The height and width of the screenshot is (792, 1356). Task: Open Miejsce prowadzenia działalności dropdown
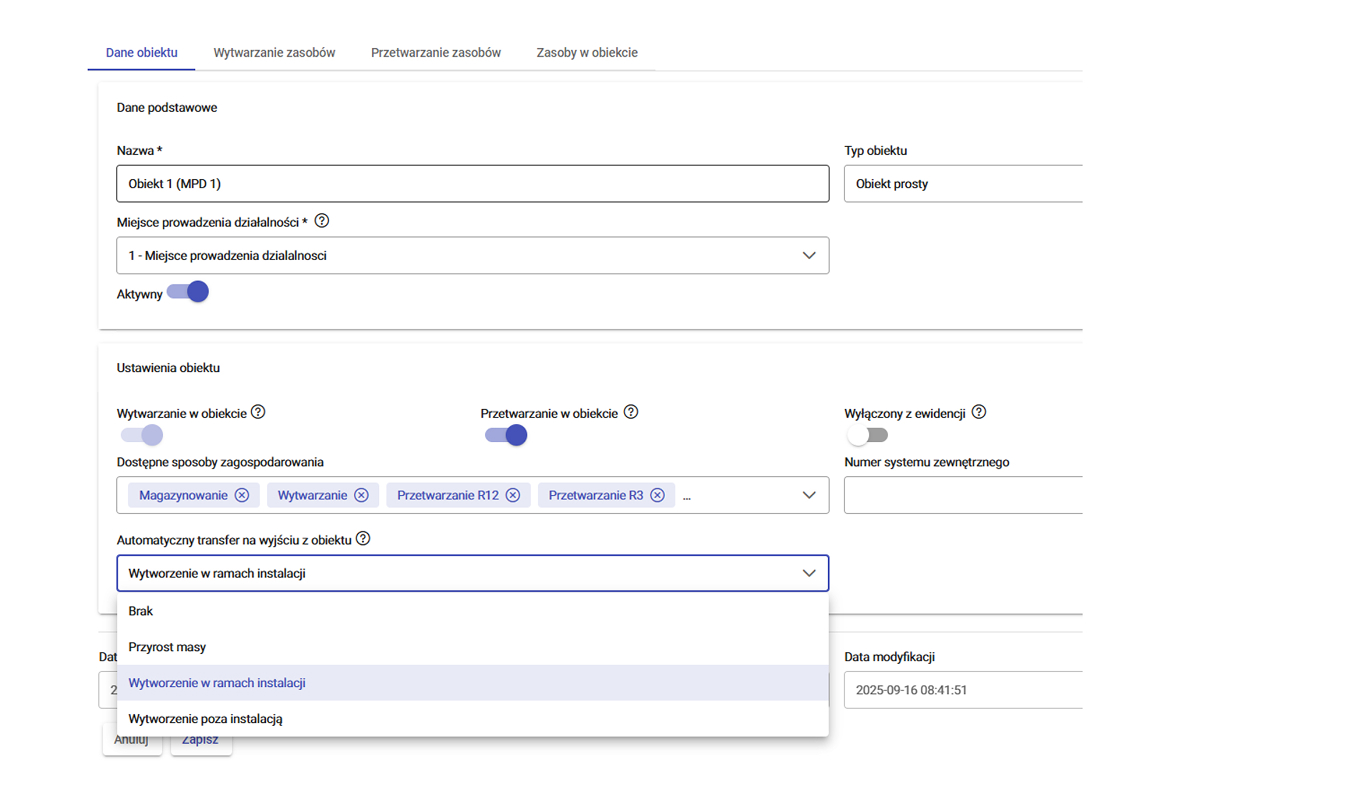[x=809, y=256]
